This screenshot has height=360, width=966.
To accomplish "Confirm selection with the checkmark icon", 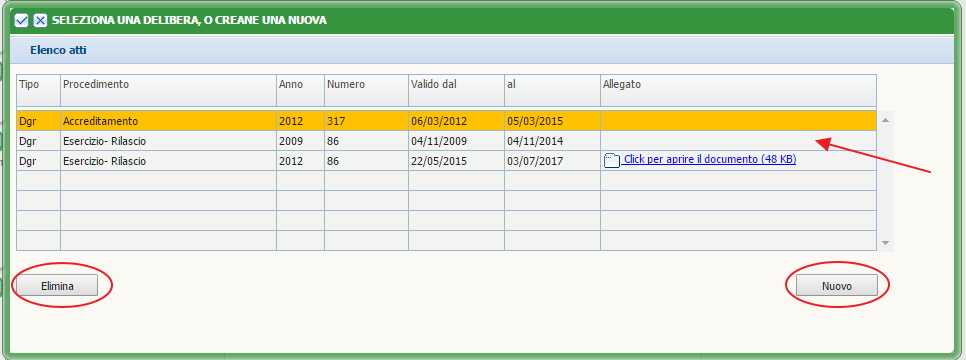I will click(22, 20).
